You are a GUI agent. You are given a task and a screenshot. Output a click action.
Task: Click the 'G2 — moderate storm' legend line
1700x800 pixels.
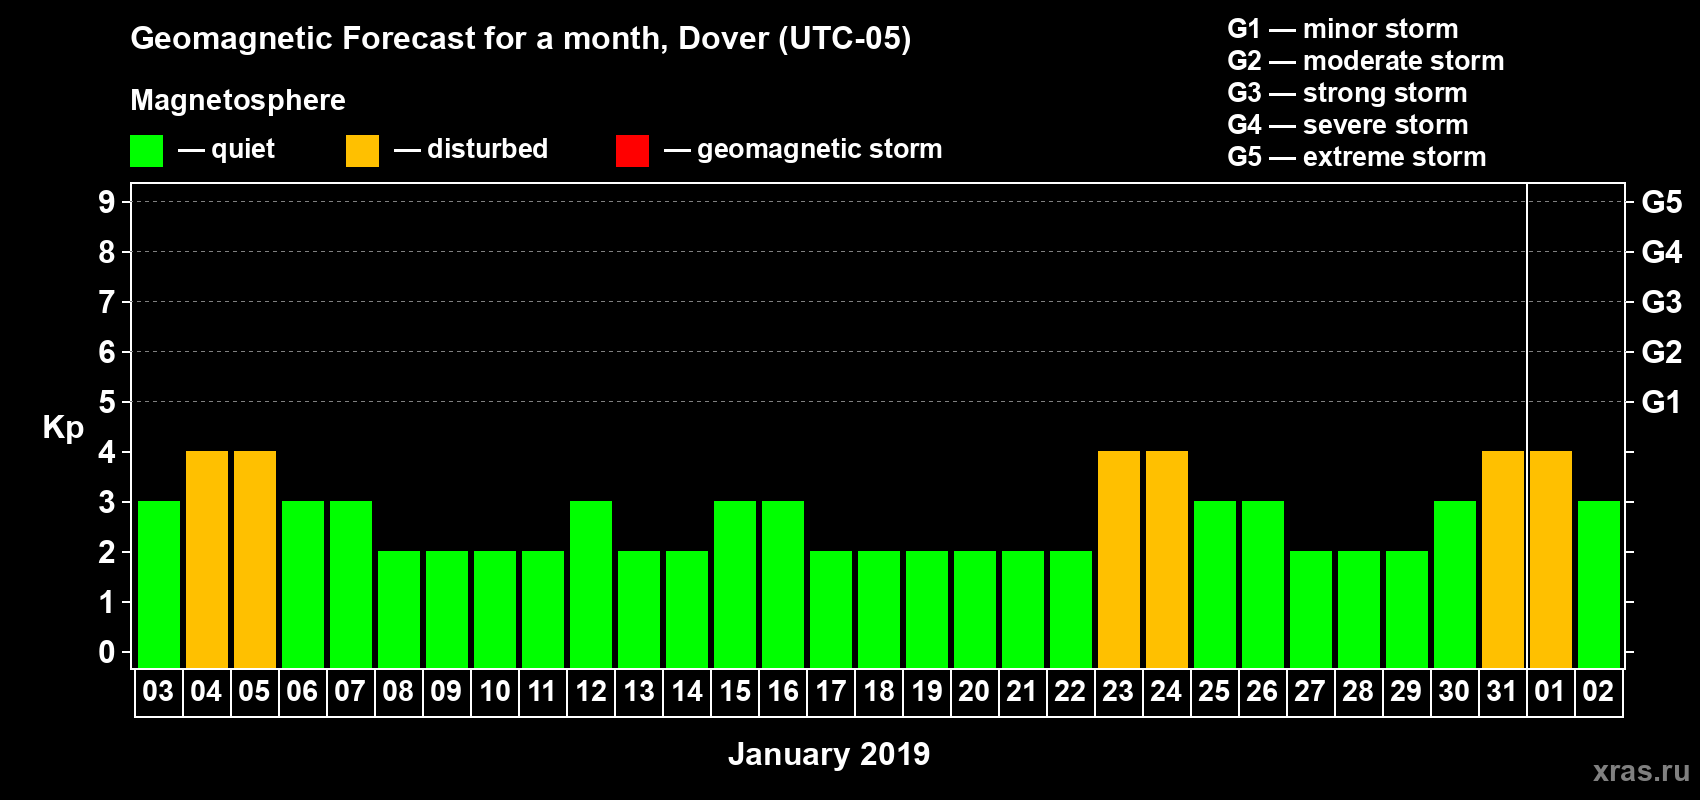(1366, 61)
